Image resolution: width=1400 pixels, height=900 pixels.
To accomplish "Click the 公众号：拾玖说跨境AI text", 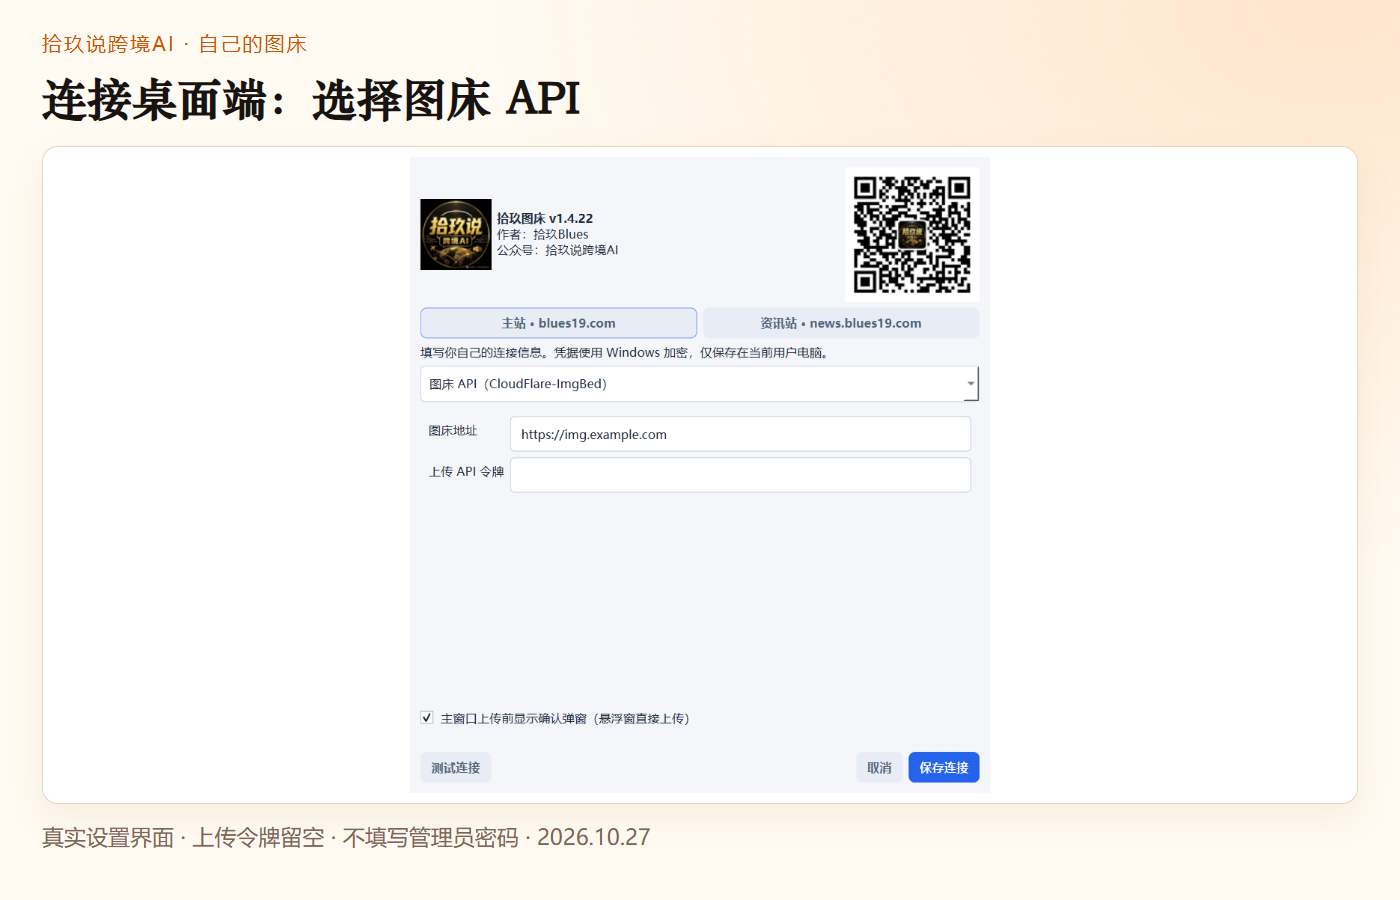I will point(558,250).
